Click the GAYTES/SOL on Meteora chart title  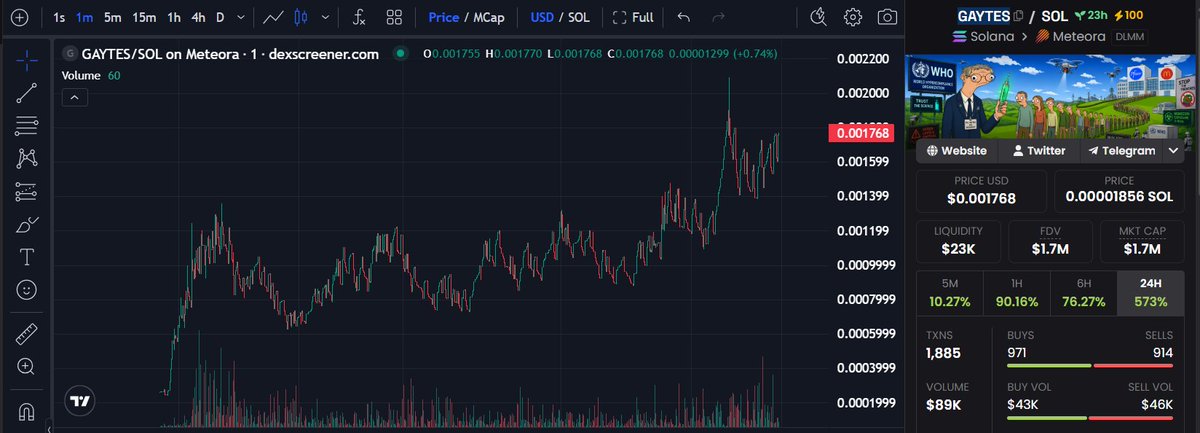coord(229,53)
